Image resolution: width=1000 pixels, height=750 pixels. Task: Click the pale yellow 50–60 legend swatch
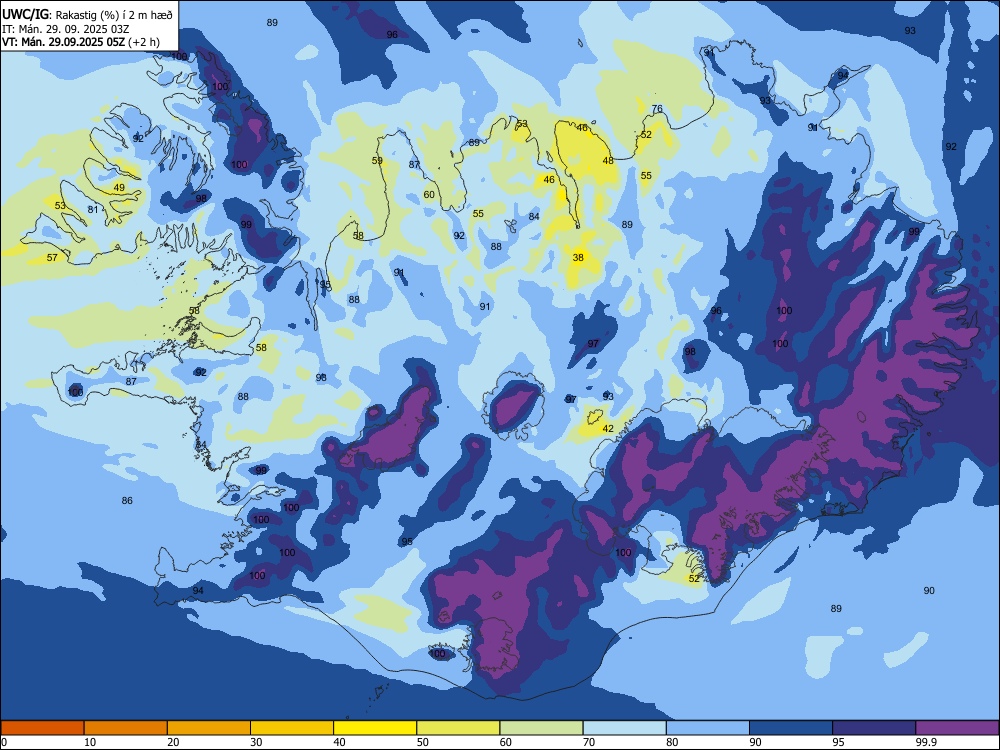[x=458, y=728]
